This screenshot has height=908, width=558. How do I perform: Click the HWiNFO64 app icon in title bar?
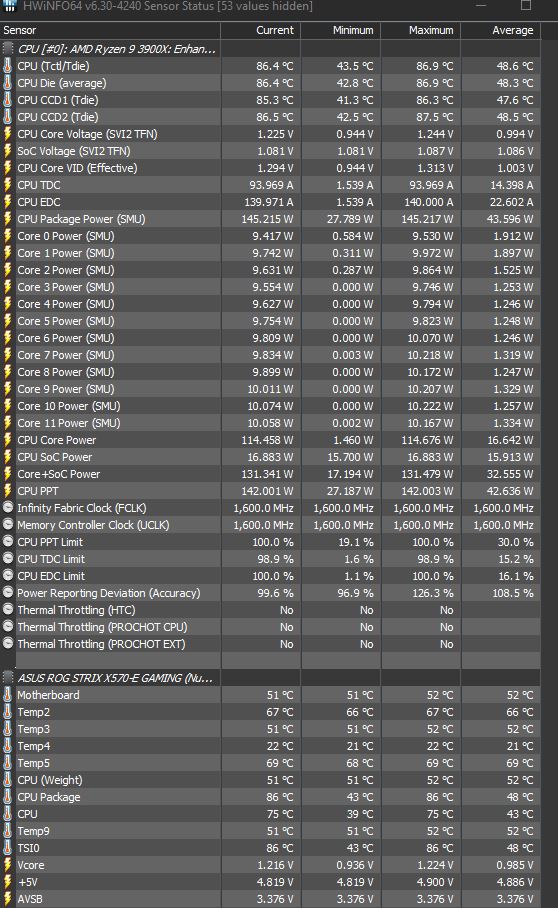[9, 6]
